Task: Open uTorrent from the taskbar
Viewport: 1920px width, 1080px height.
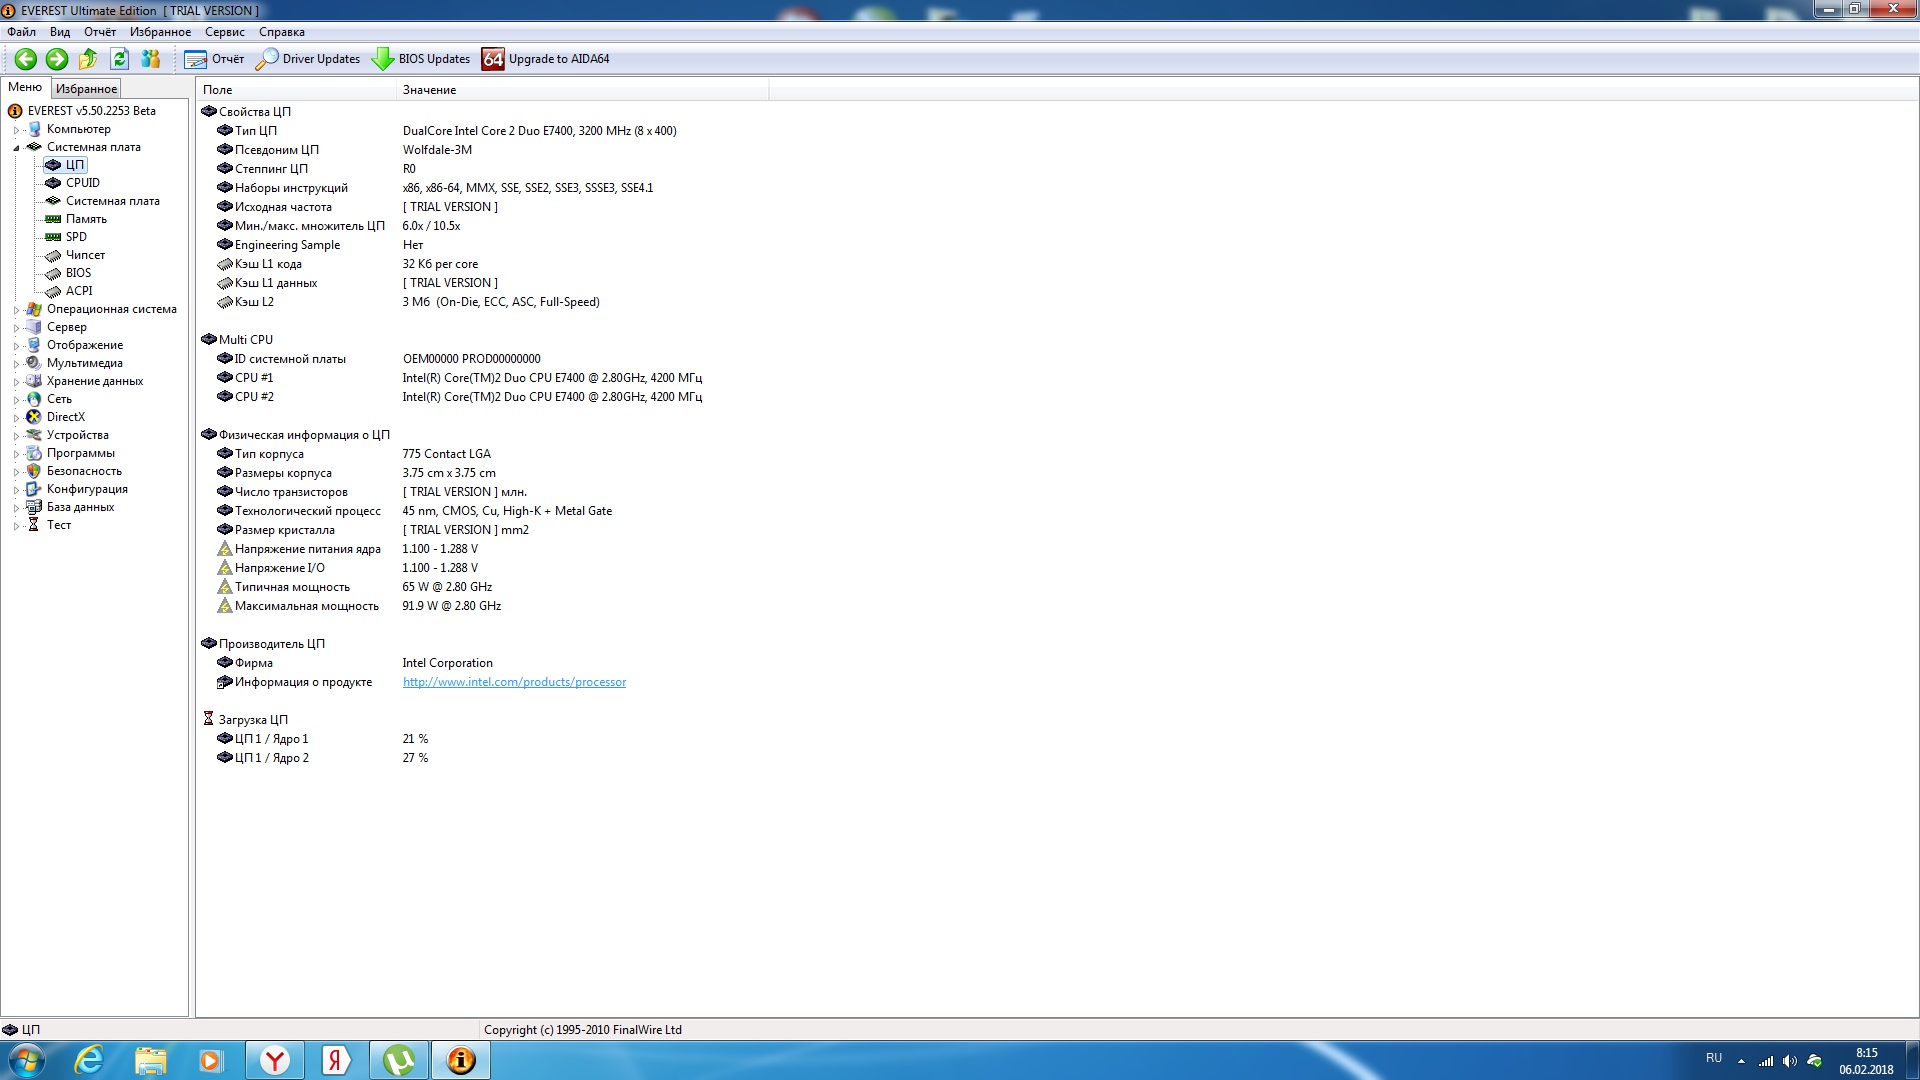Action: (x=399, y=1060)
